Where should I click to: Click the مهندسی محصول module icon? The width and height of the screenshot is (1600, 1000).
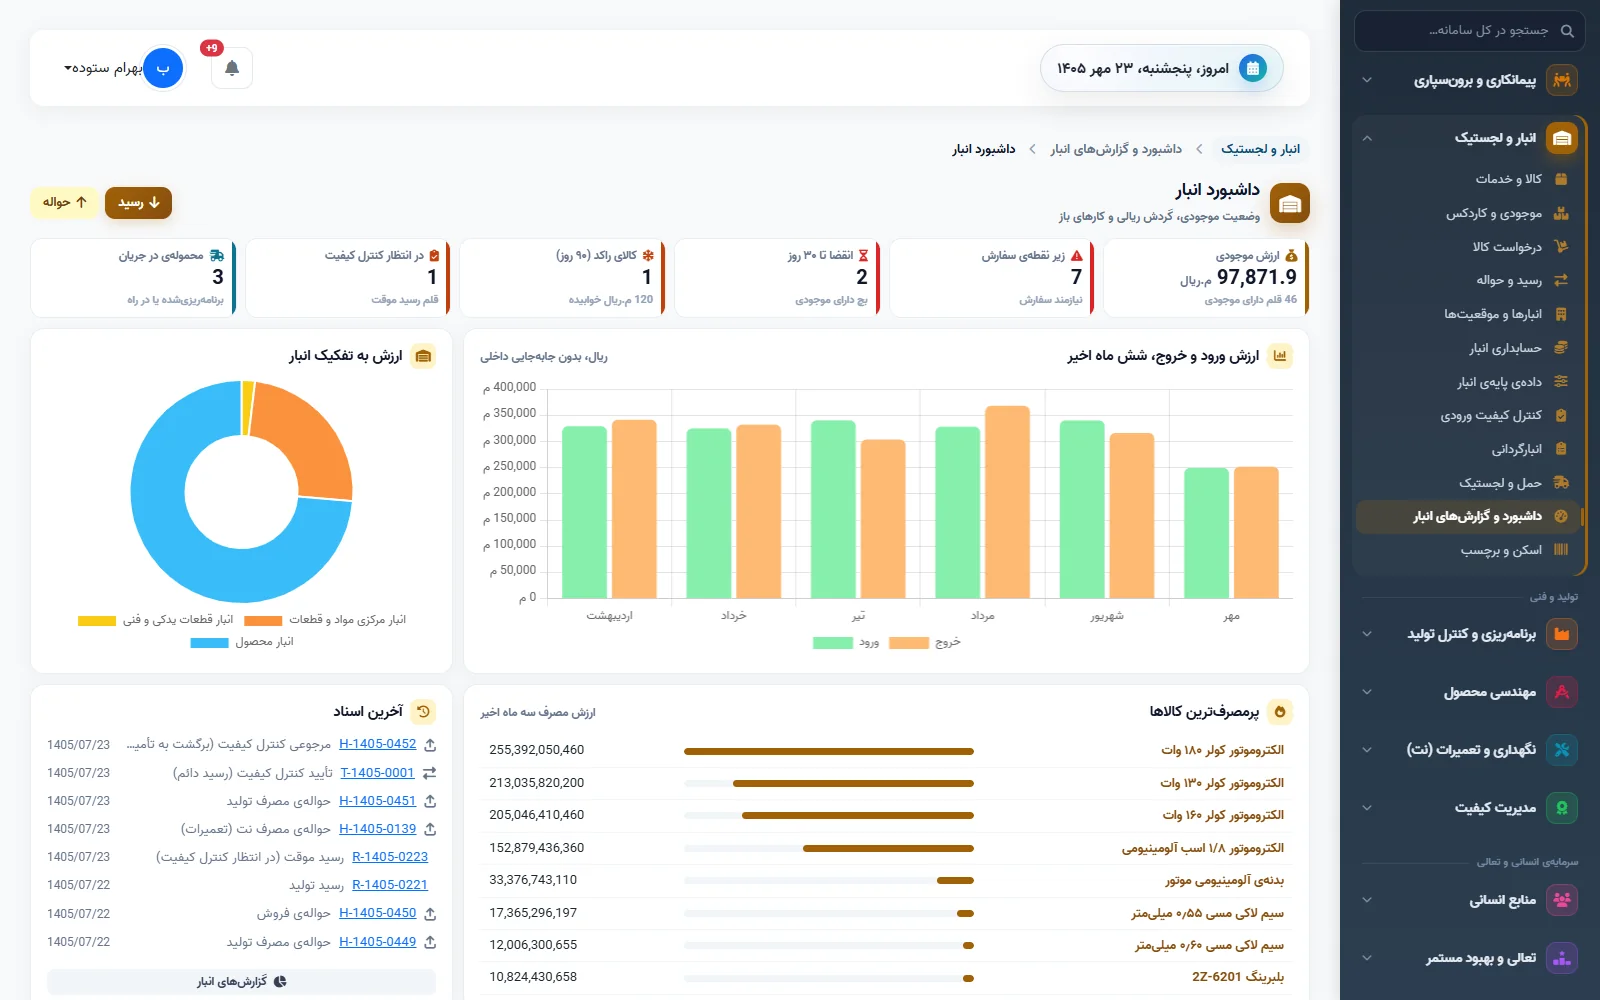pos(1562,692)
